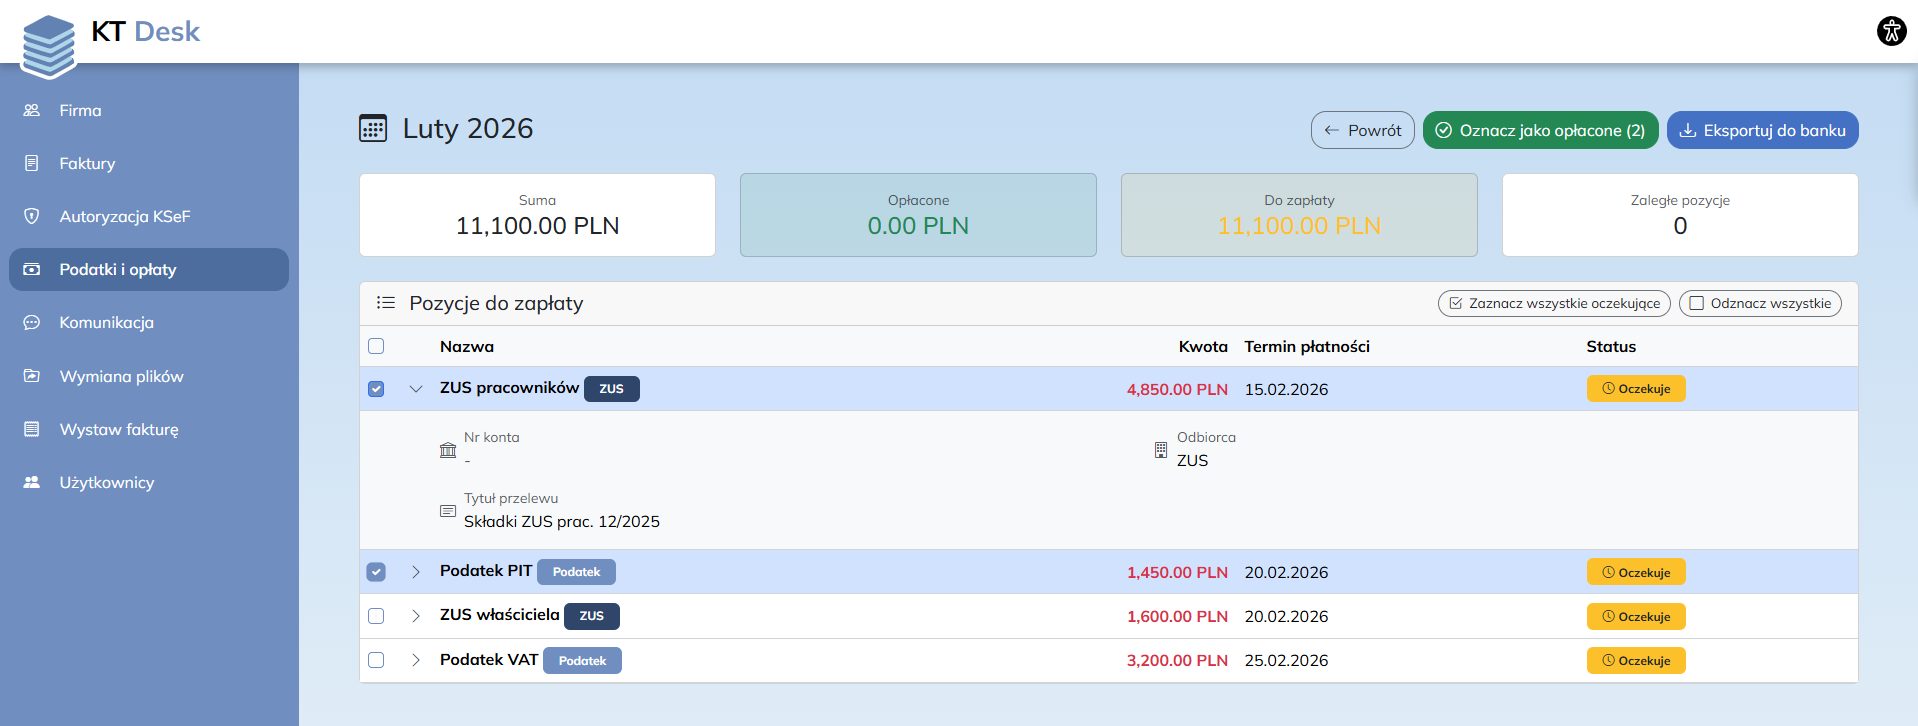Click the Użytkownicy people icon

[x=32, y=482]
